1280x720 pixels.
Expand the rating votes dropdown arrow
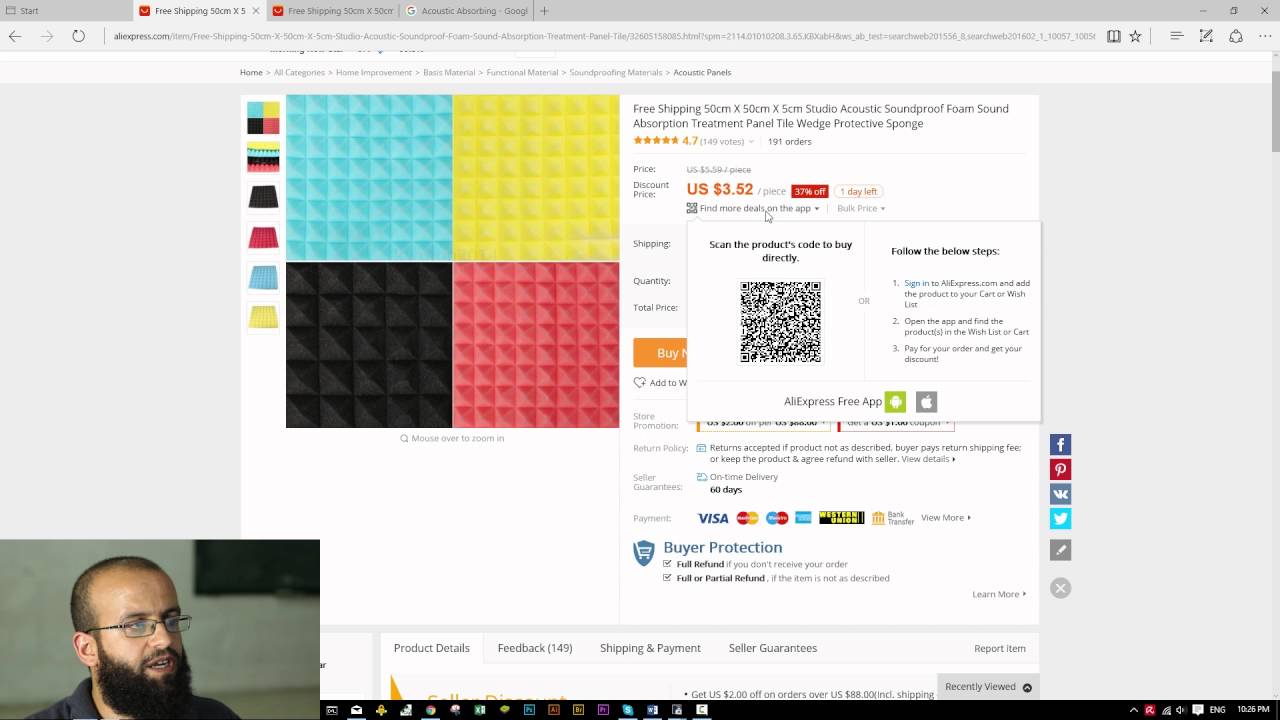[x=751, y=142]
